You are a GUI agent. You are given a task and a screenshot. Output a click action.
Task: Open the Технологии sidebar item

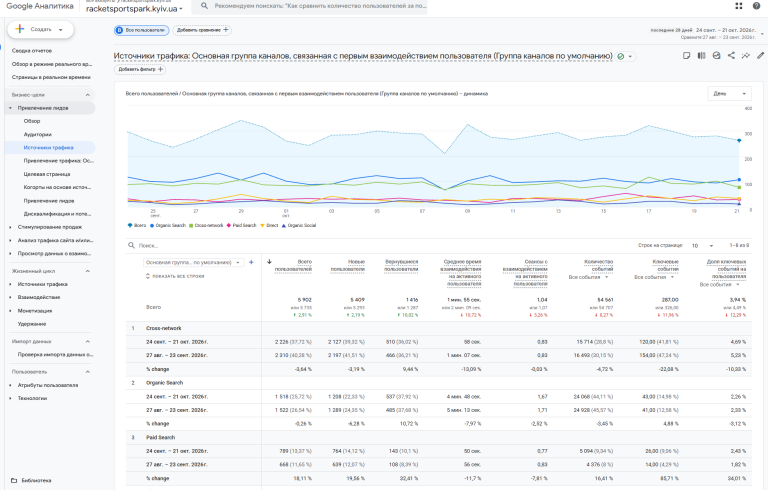[x=32, y=398]
